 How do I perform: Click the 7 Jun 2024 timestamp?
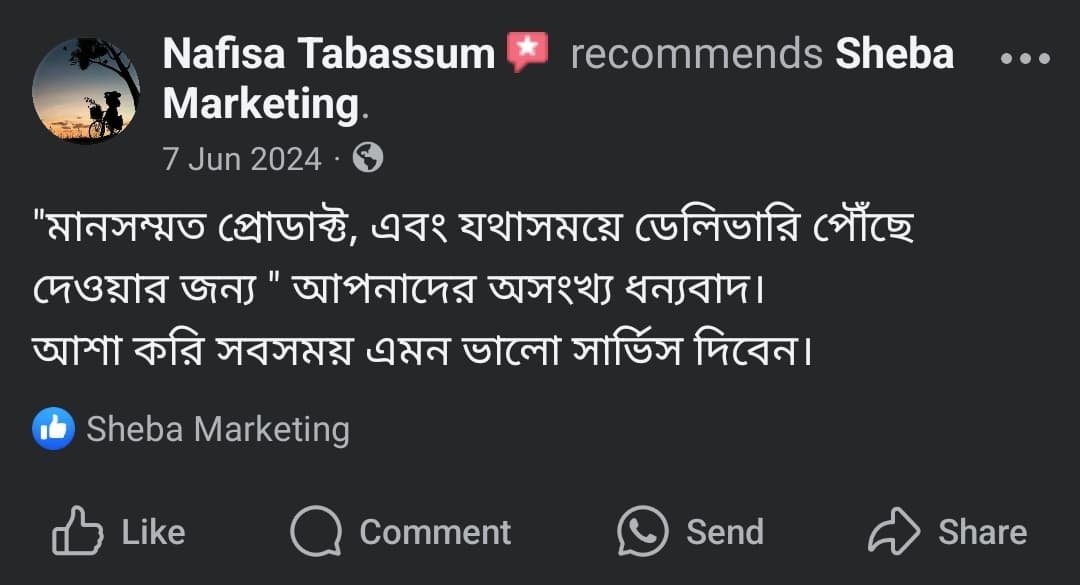(x=243, y=159)
